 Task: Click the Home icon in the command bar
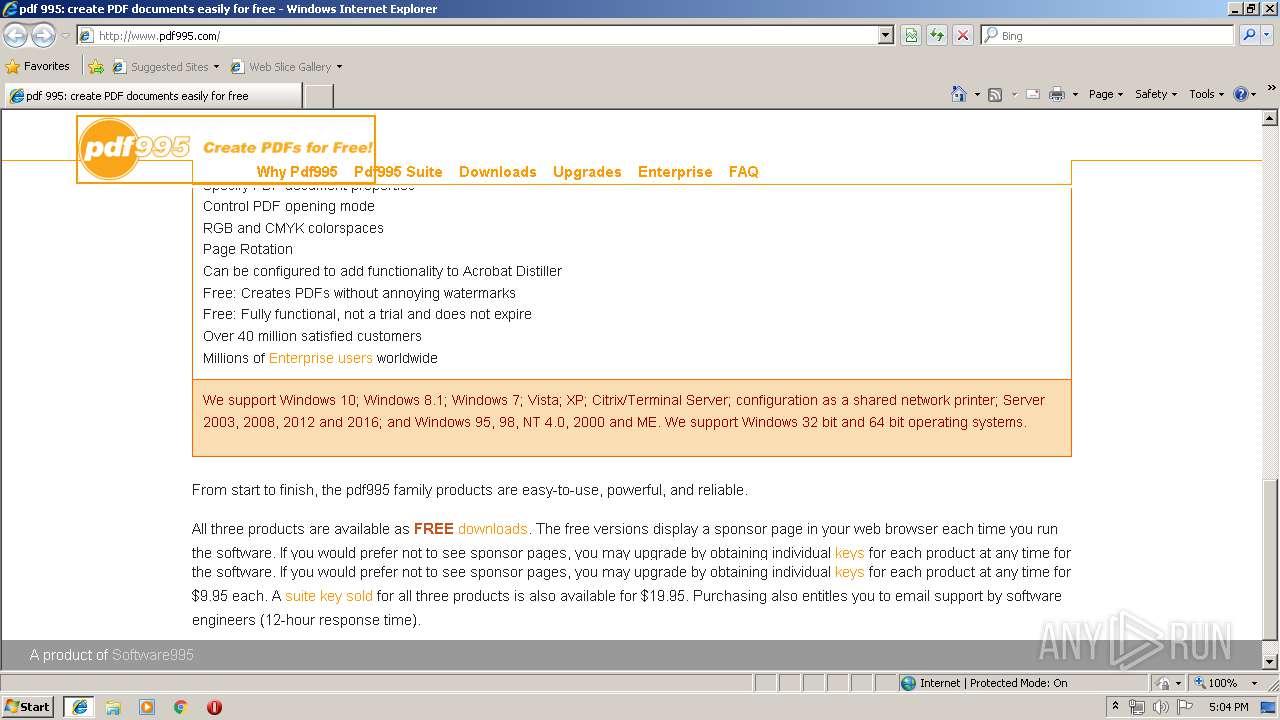click(x=959, y=94)
